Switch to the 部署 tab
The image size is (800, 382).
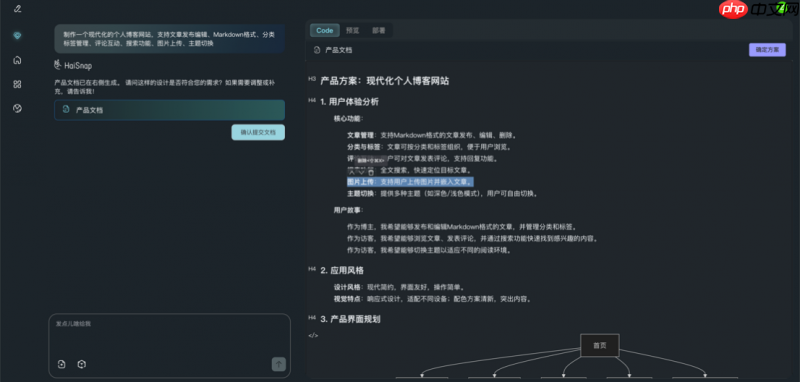pyautogui.click(x=379, y=31)
